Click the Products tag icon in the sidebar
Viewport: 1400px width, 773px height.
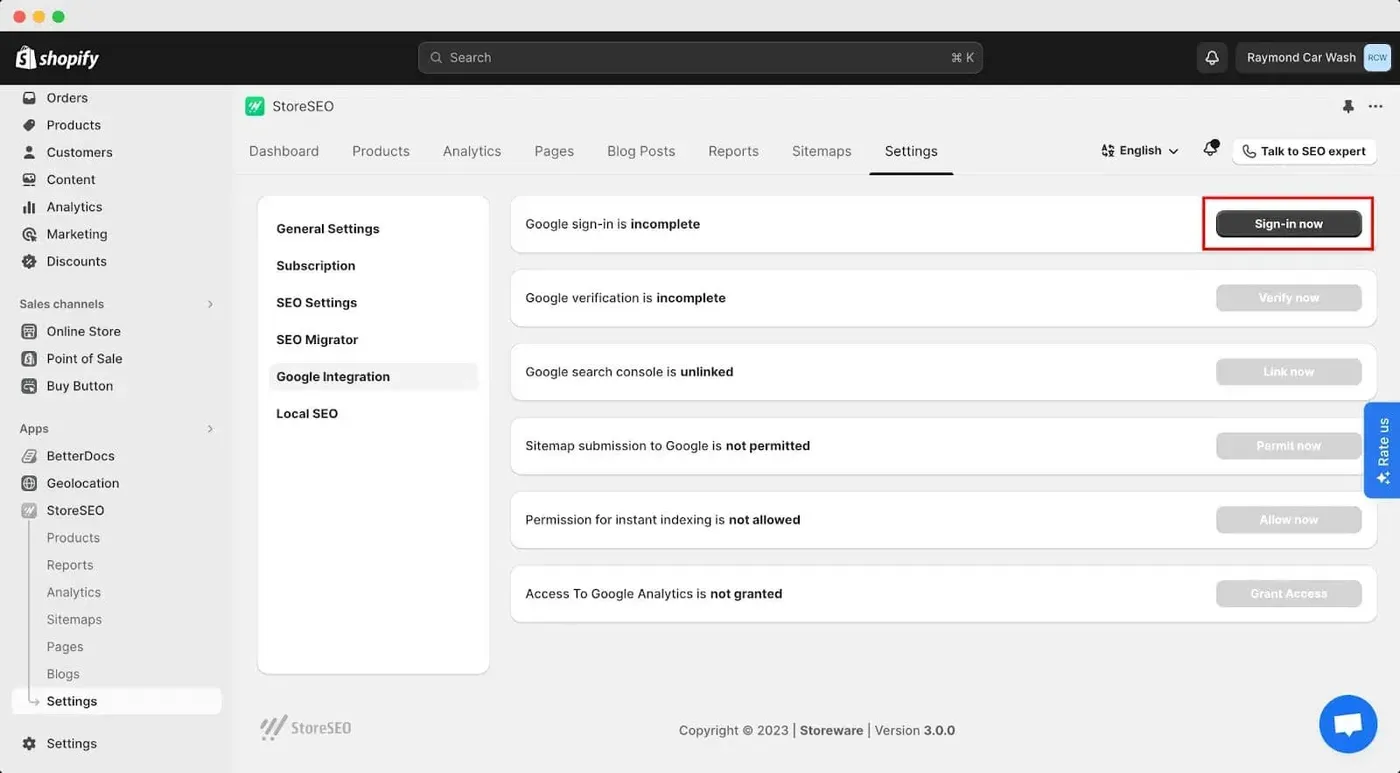point(29,125)
